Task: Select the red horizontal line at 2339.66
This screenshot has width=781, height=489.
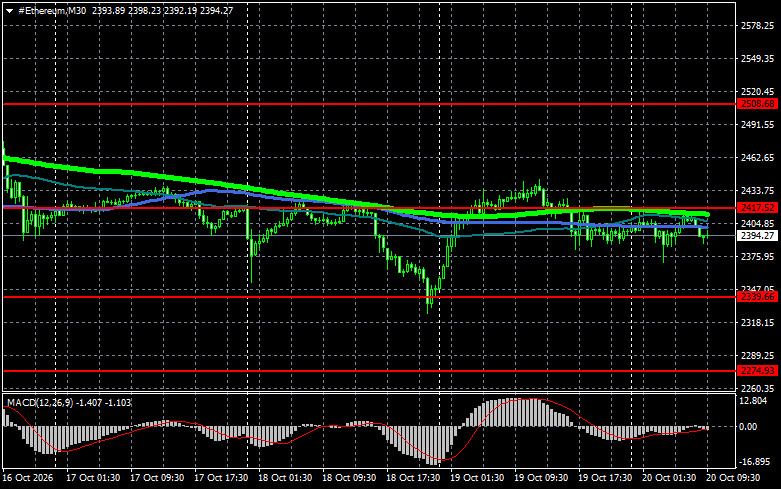Action: point(370,297)
